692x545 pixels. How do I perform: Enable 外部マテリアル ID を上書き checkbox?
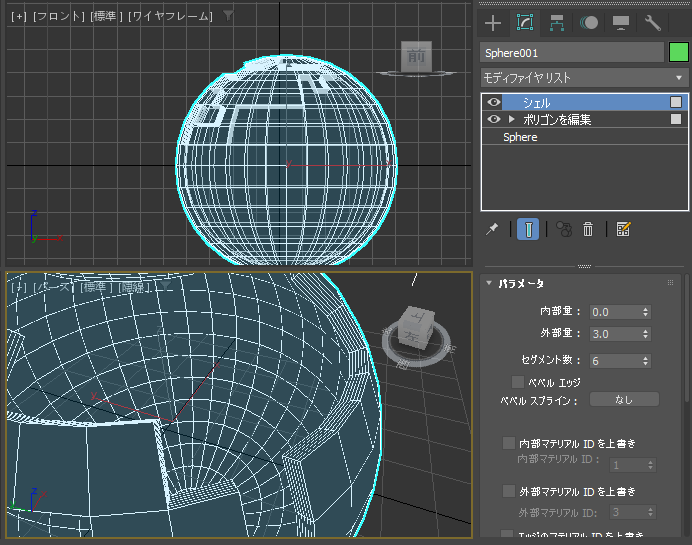point(509,491)
